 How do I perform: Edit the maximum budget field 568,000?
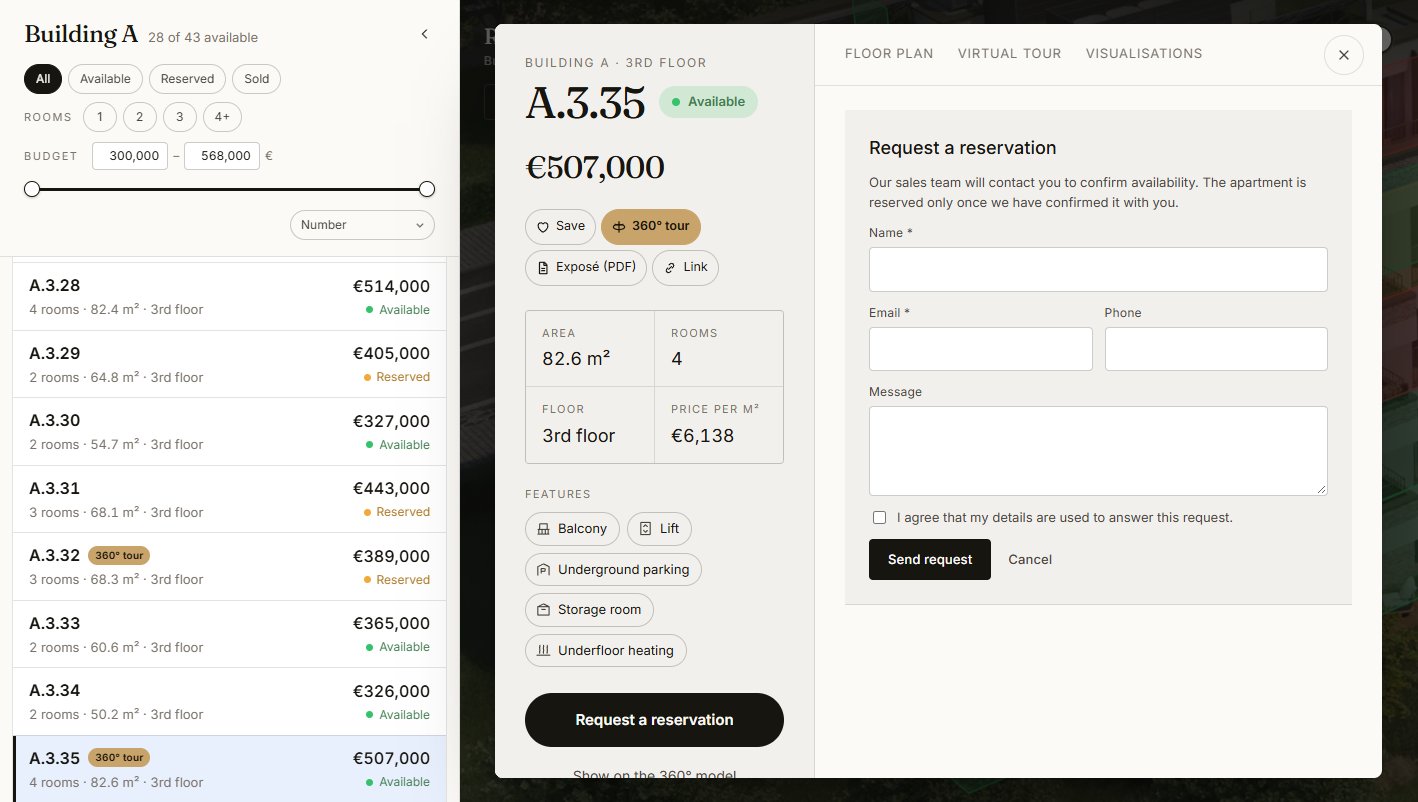(x=222, y=156)
